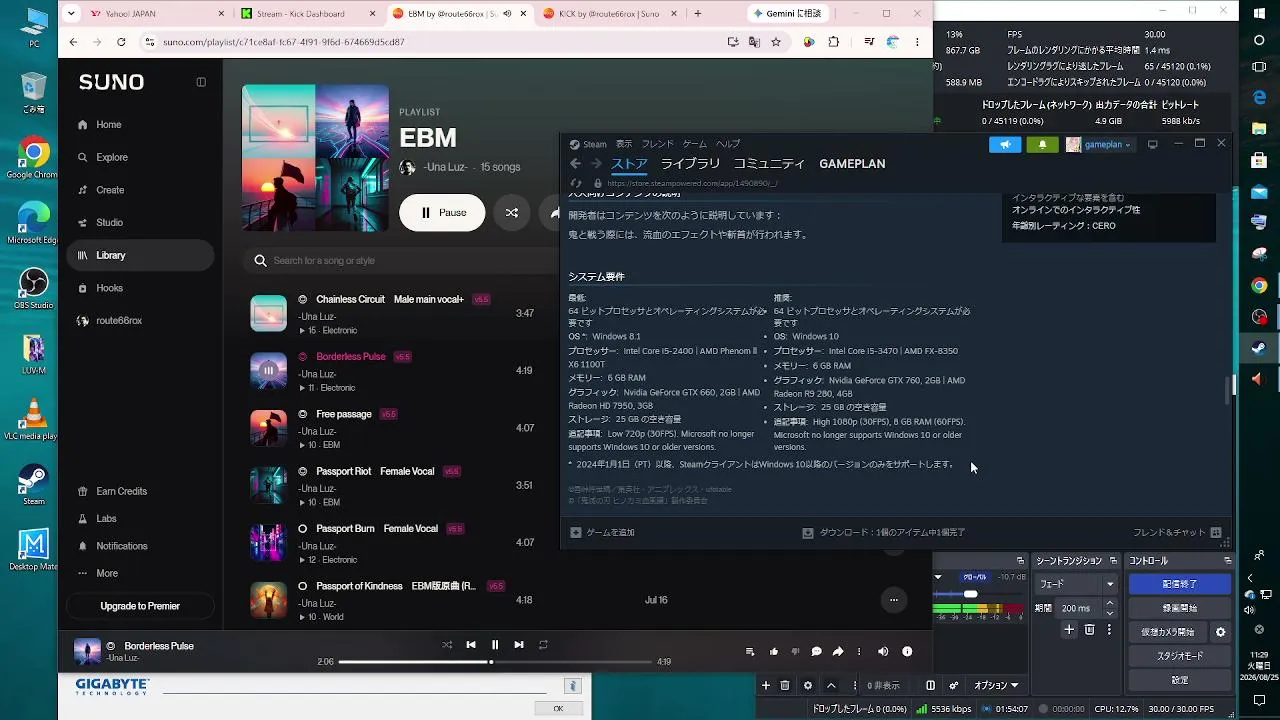Mute the Suno player volume
Image resolution: width=1280 pixels, height=720 pixels.
click(x=883, y=652)
